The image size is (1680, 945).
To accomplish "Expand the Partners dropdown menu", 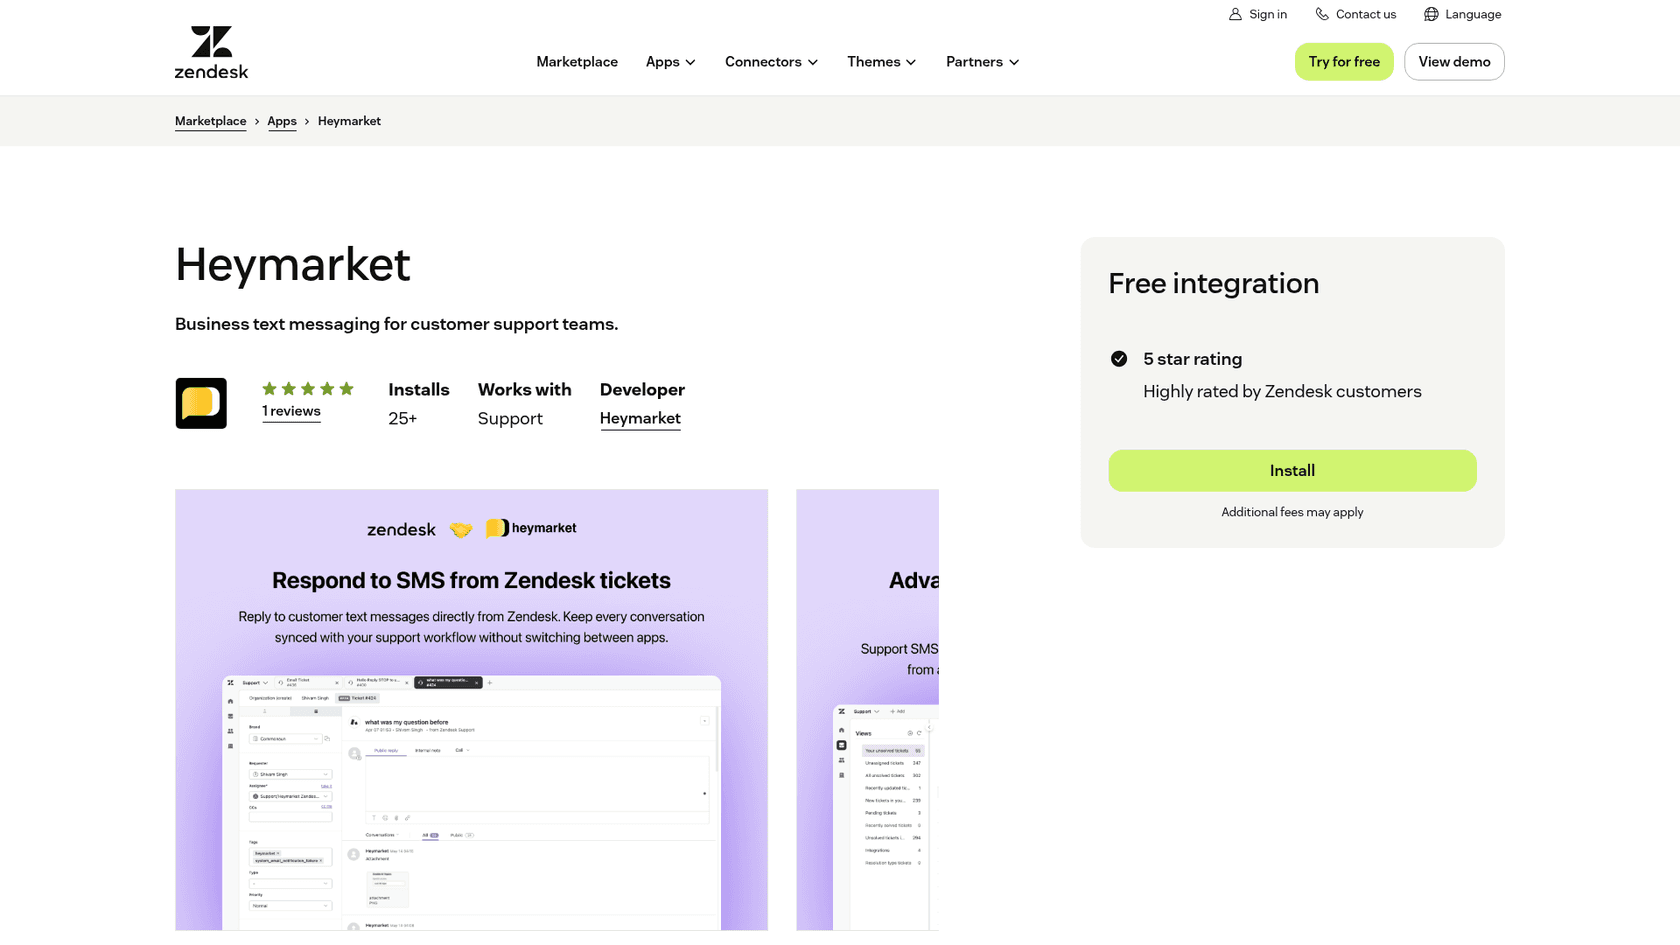I will click(x=982, y=62).
